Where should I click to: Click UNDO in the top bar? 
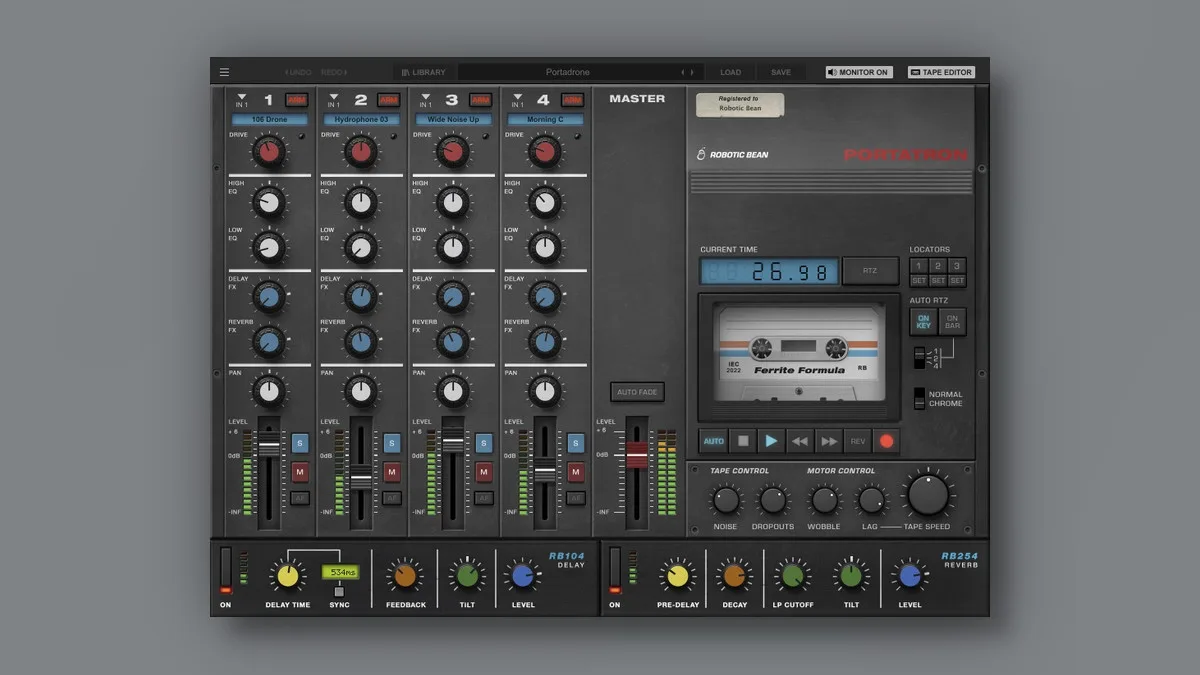[x=298, y=72]
